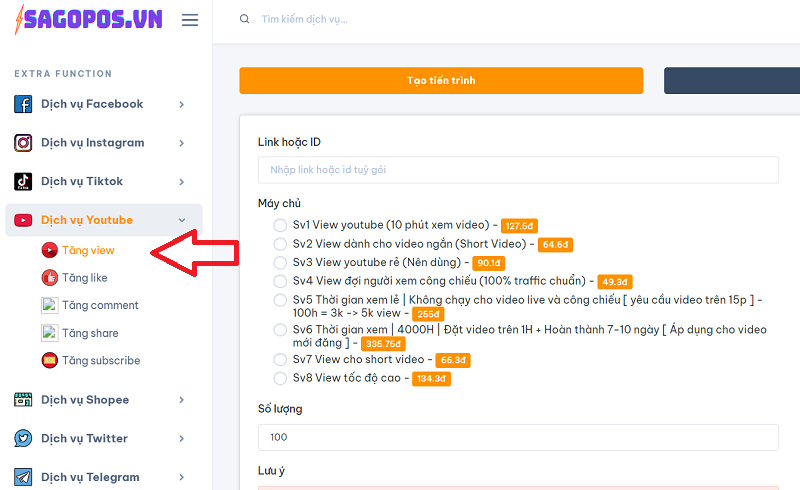Click the Telegram service icon

coord(23,477)
